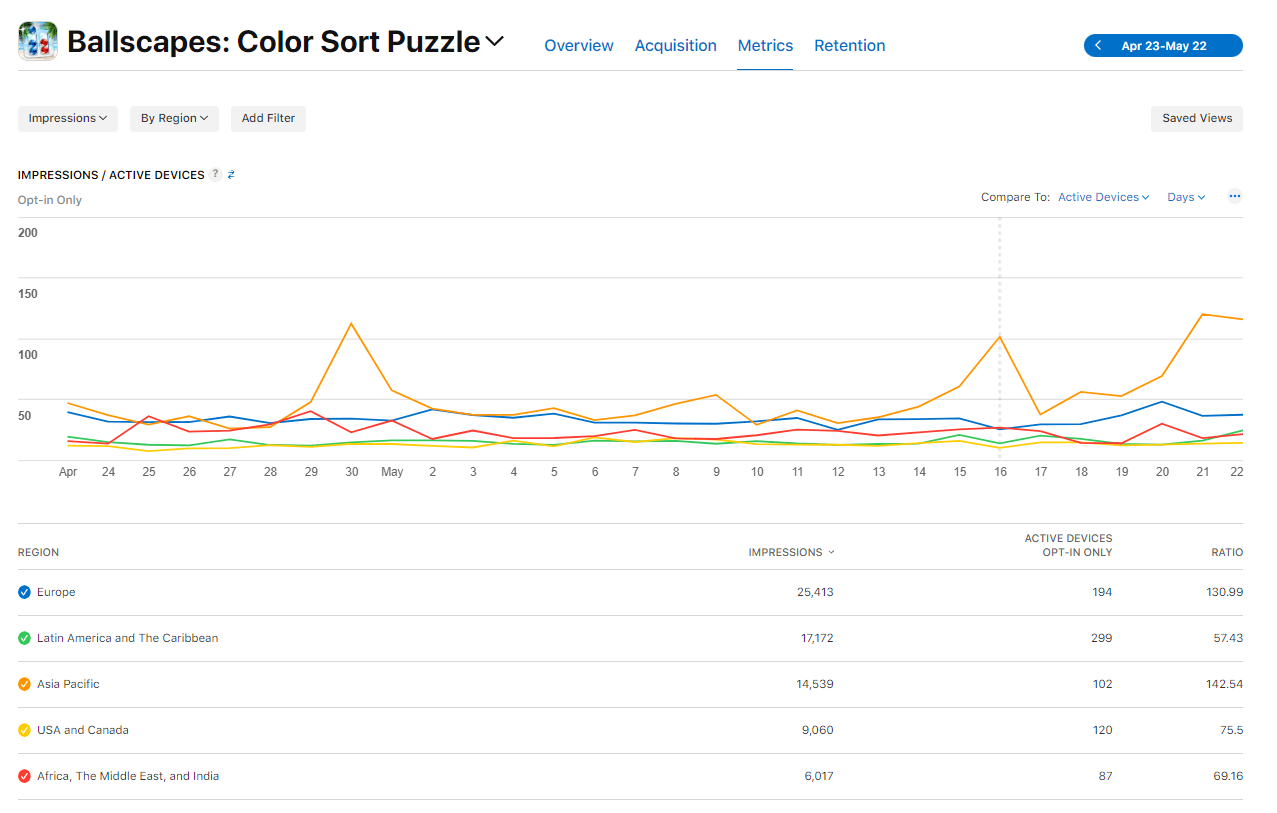The image size is (1277, 813).
Task: Uncheck the Europe region checkbox
Action: tap(25, 592)
